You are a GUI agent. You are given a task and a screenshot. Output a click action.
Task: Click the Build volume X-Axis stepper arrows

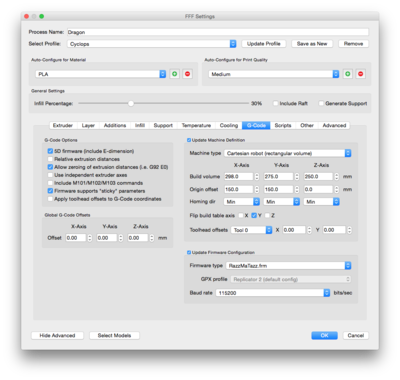[x=257, y=176]
